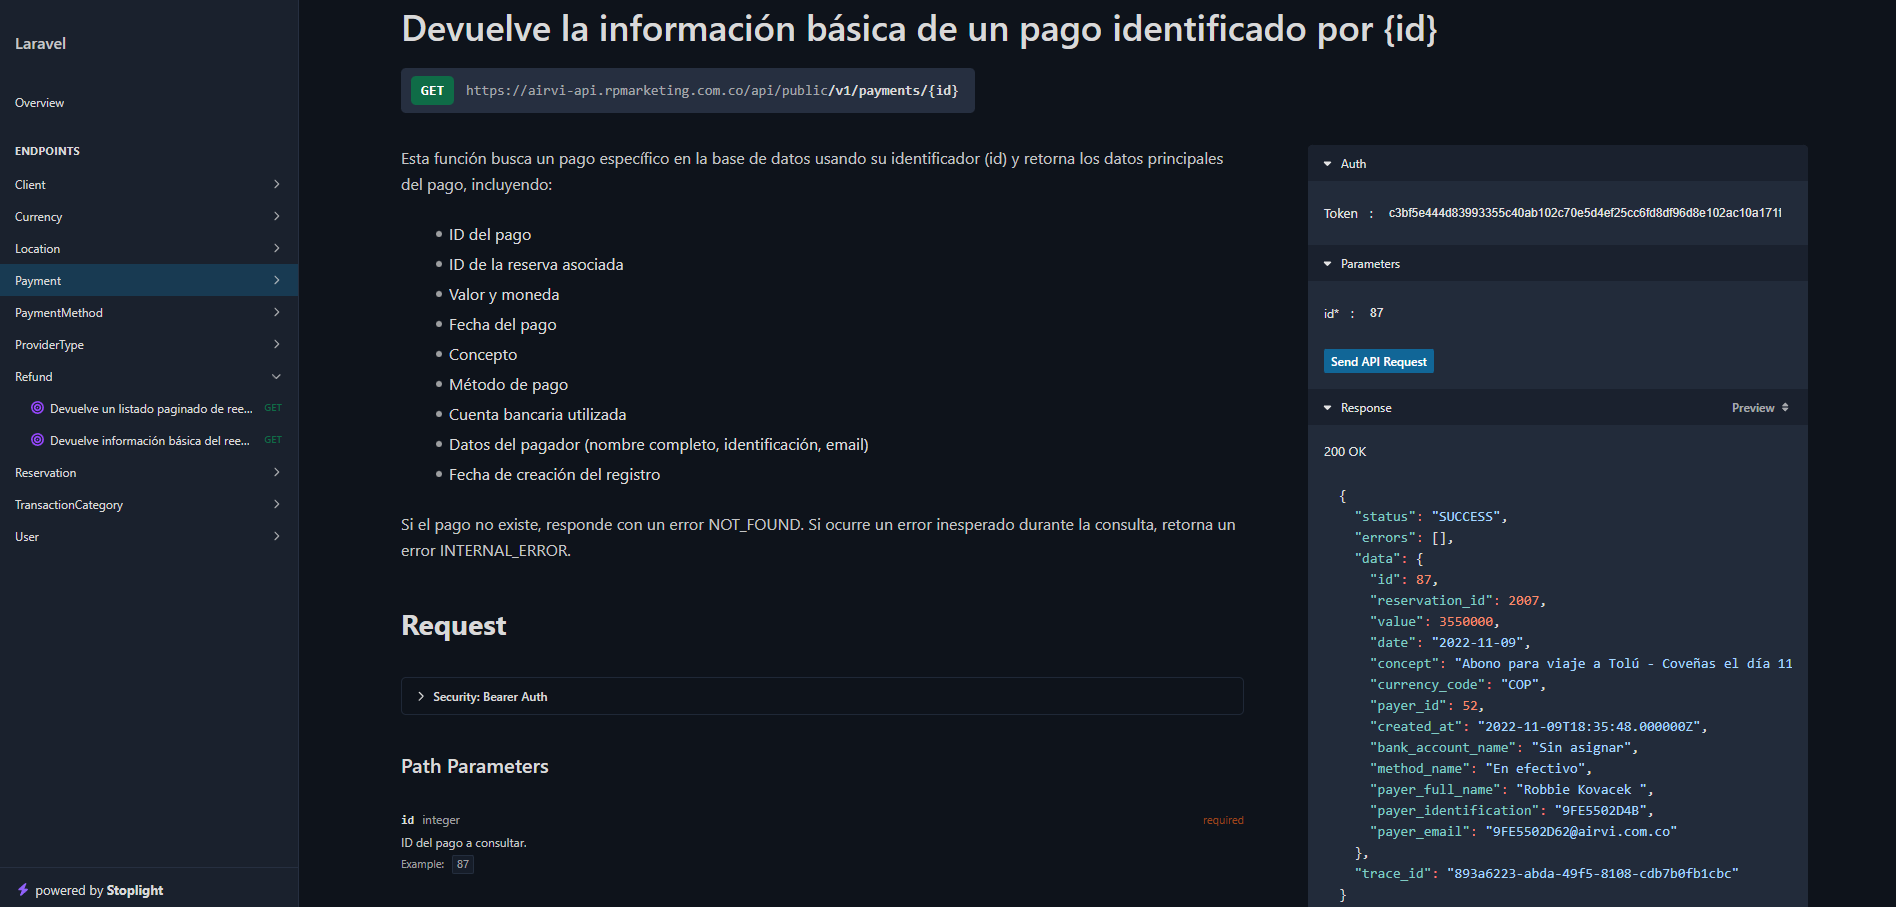Image resolution: width=1896 pixels, height=907 pixels.
Task: Click the purple icon beside refund basic info endpoint
Action: tap(37, 440)
